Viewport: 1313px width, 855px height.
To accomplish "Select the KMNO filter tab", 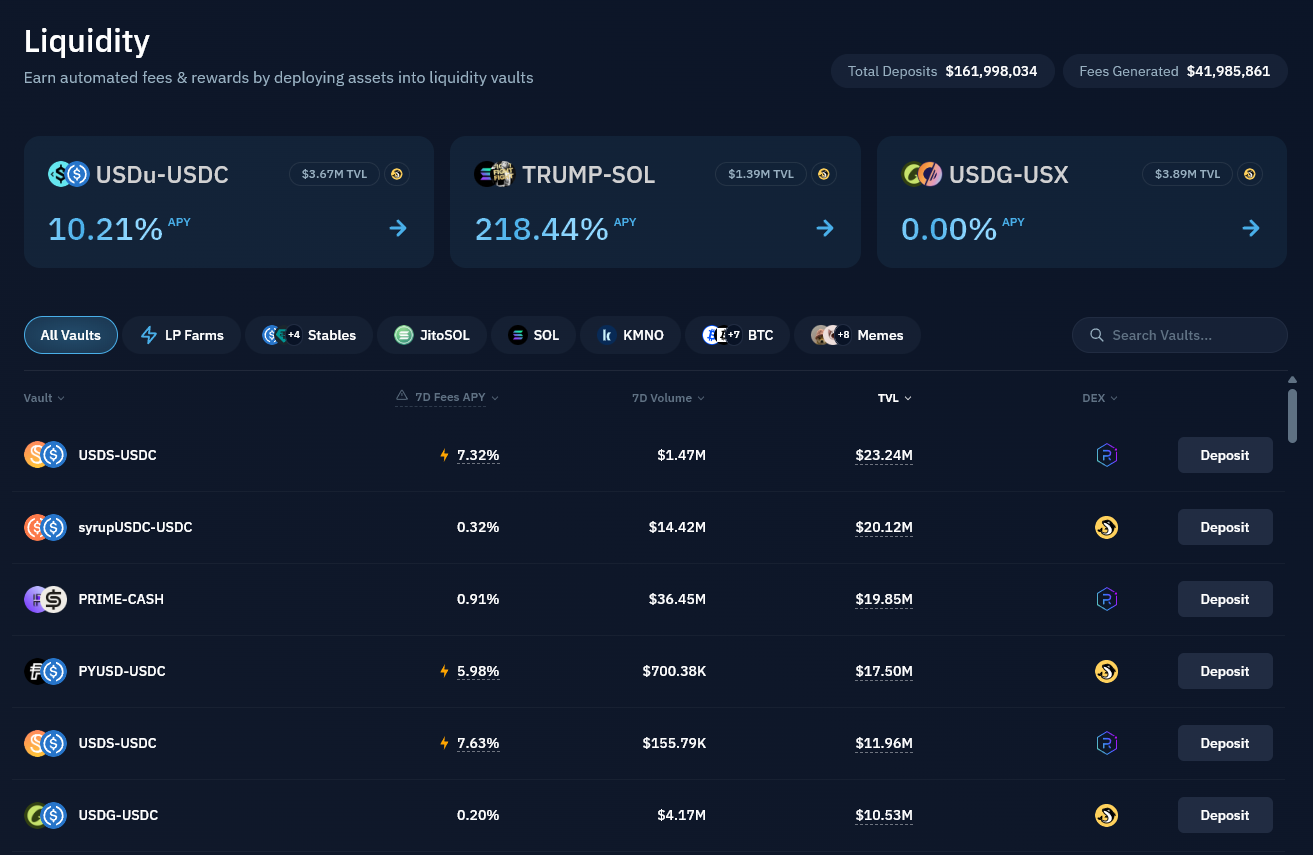I will [x=631, y=335].
